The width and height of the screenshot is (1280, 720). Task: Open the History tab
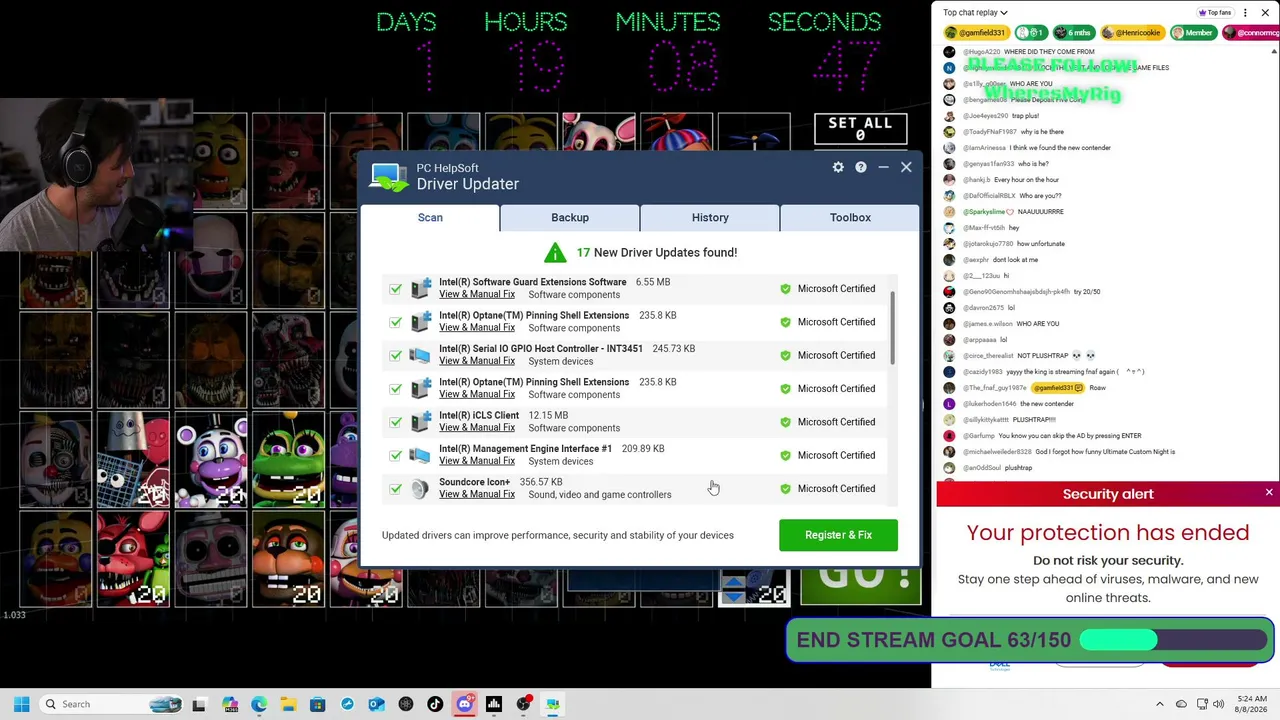(710, 217)
